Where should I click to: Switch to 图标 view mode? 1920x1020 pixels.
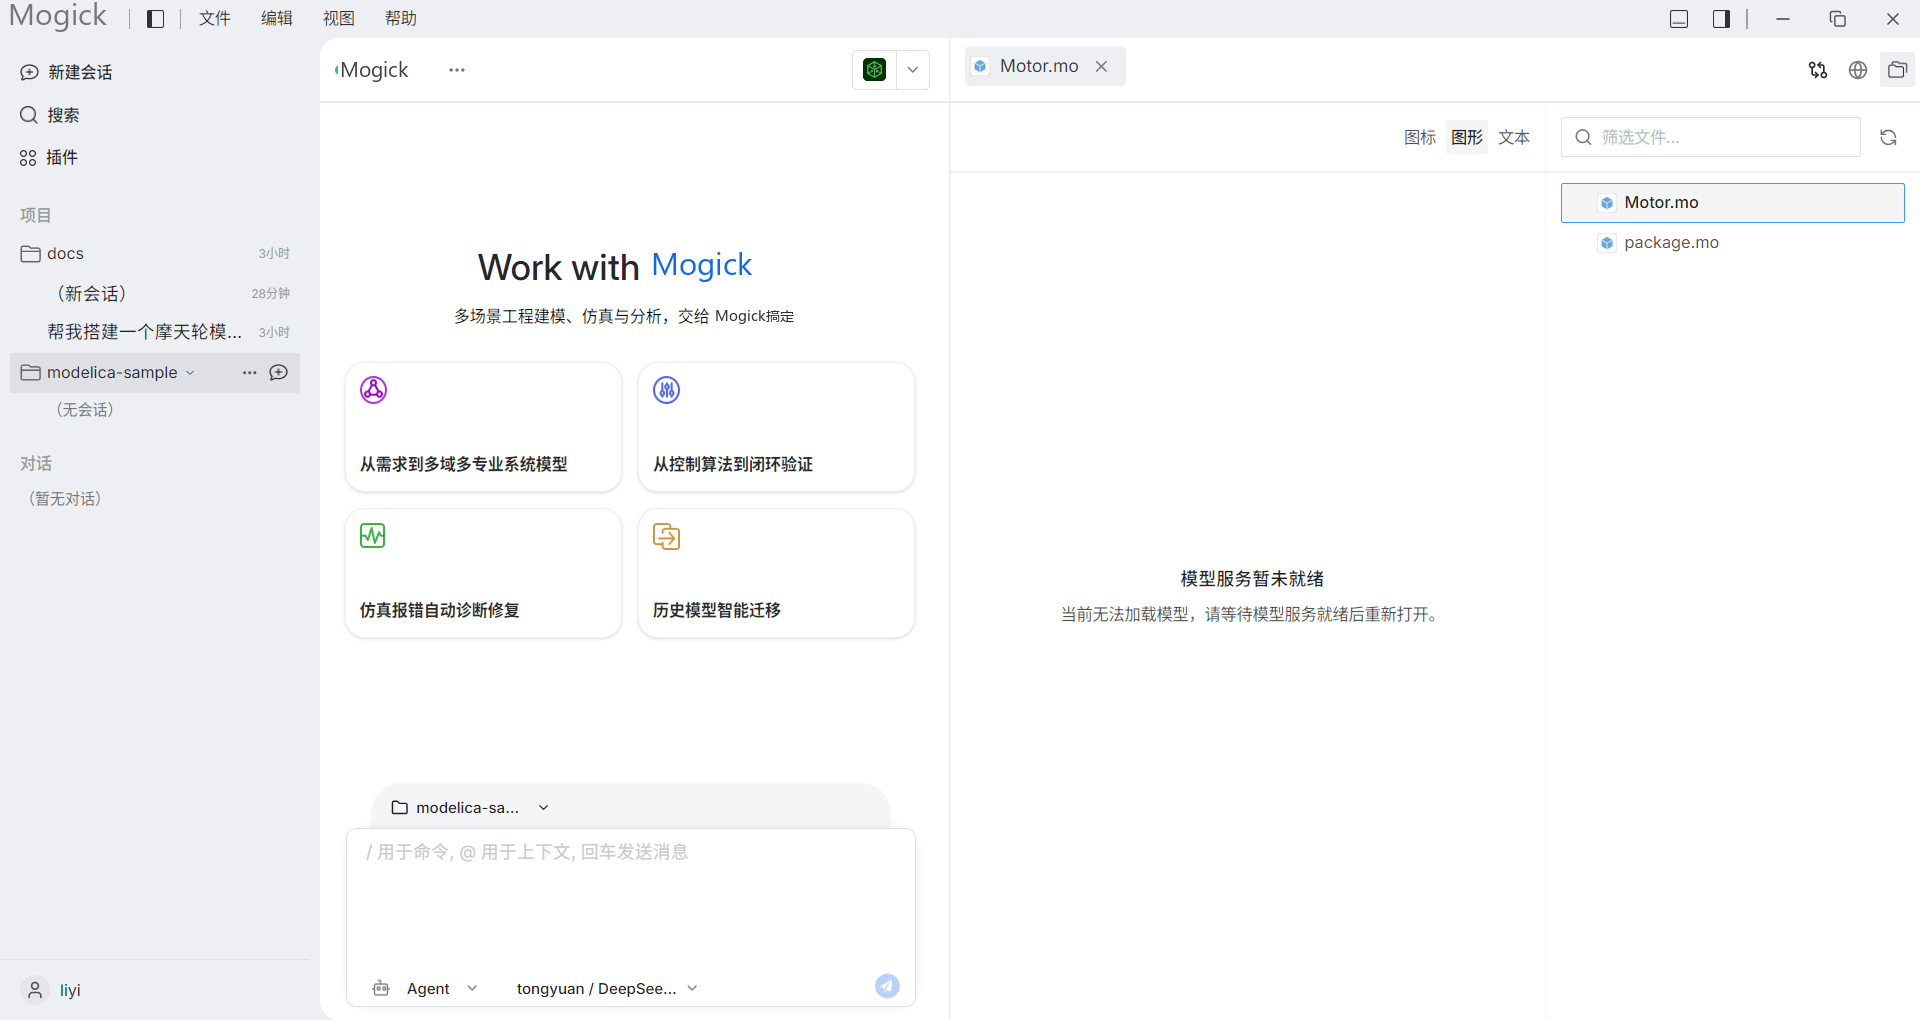pyautogui.click(x=1420, y=137)
